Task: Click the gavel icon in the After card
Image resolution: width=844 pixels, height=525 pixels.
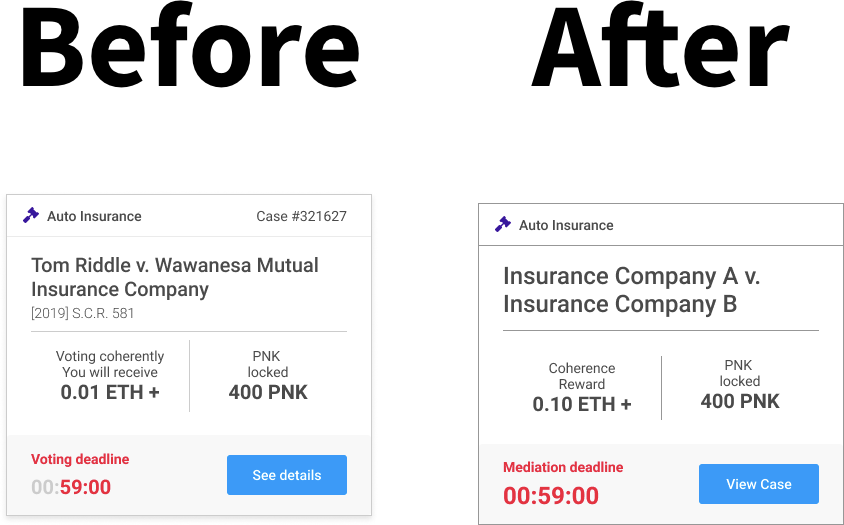Action: click(x=503, y=225)
